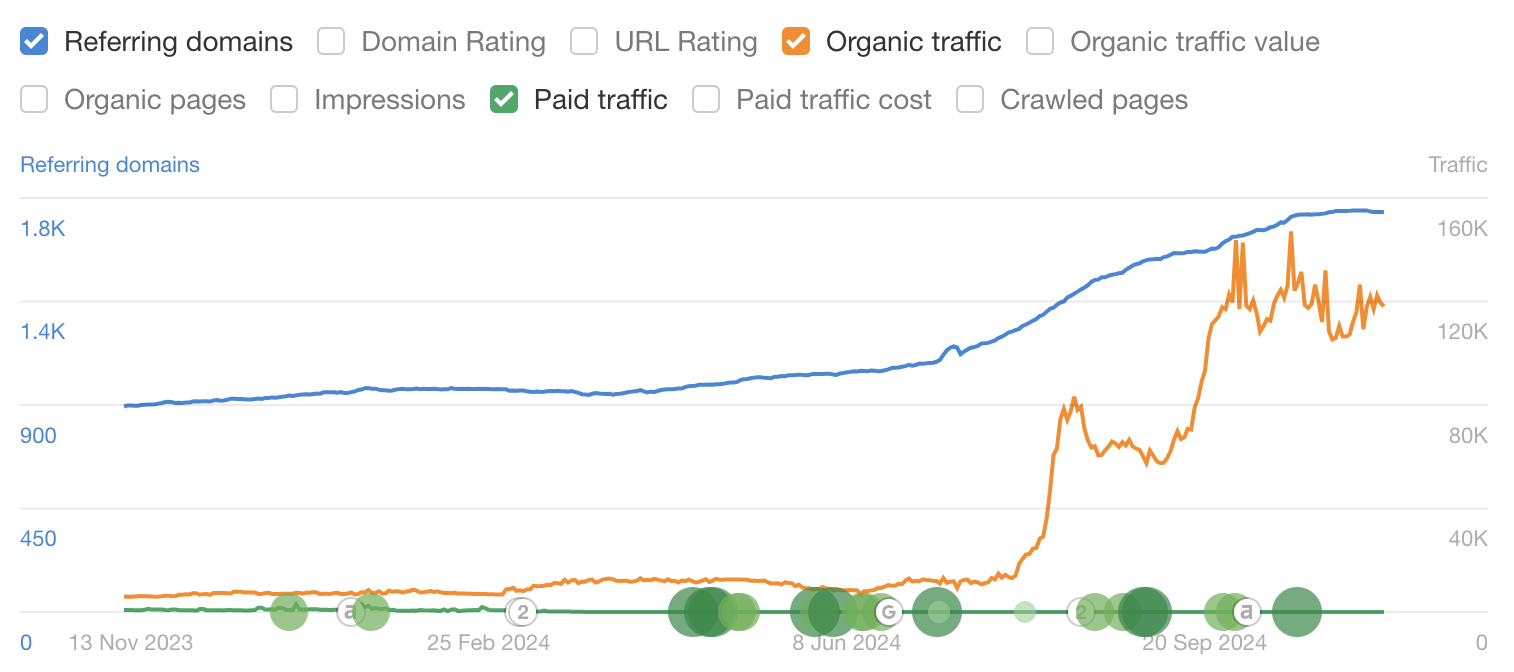The image size is (1514, 672).
Task: Click the green bubble left of 'G' marker
Action: point(862,611)
